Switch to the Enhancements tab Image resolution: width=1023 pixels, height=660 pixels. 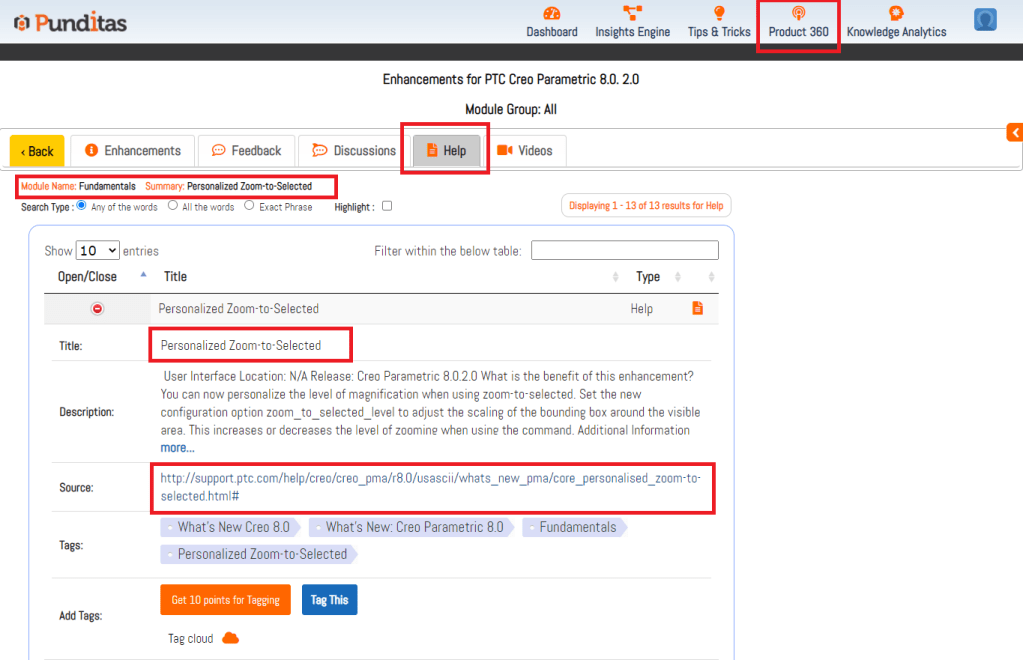click(x=133, y=151)
